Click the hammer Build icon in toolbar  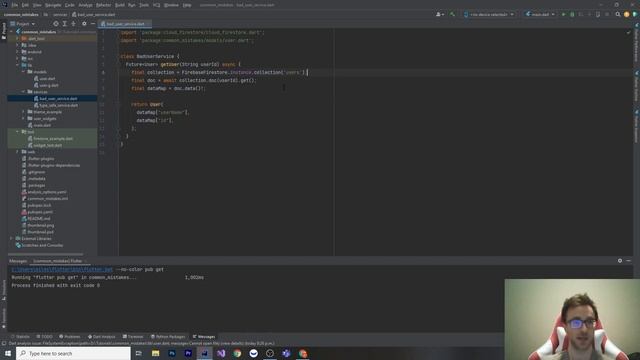tap(452, 14)
